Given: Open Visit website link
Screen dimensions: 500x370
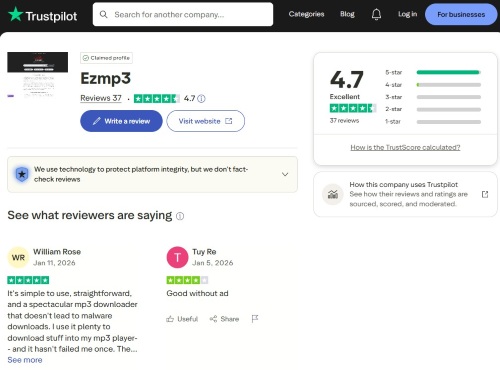Looking at the screenshot, I should tap(206, 121).
